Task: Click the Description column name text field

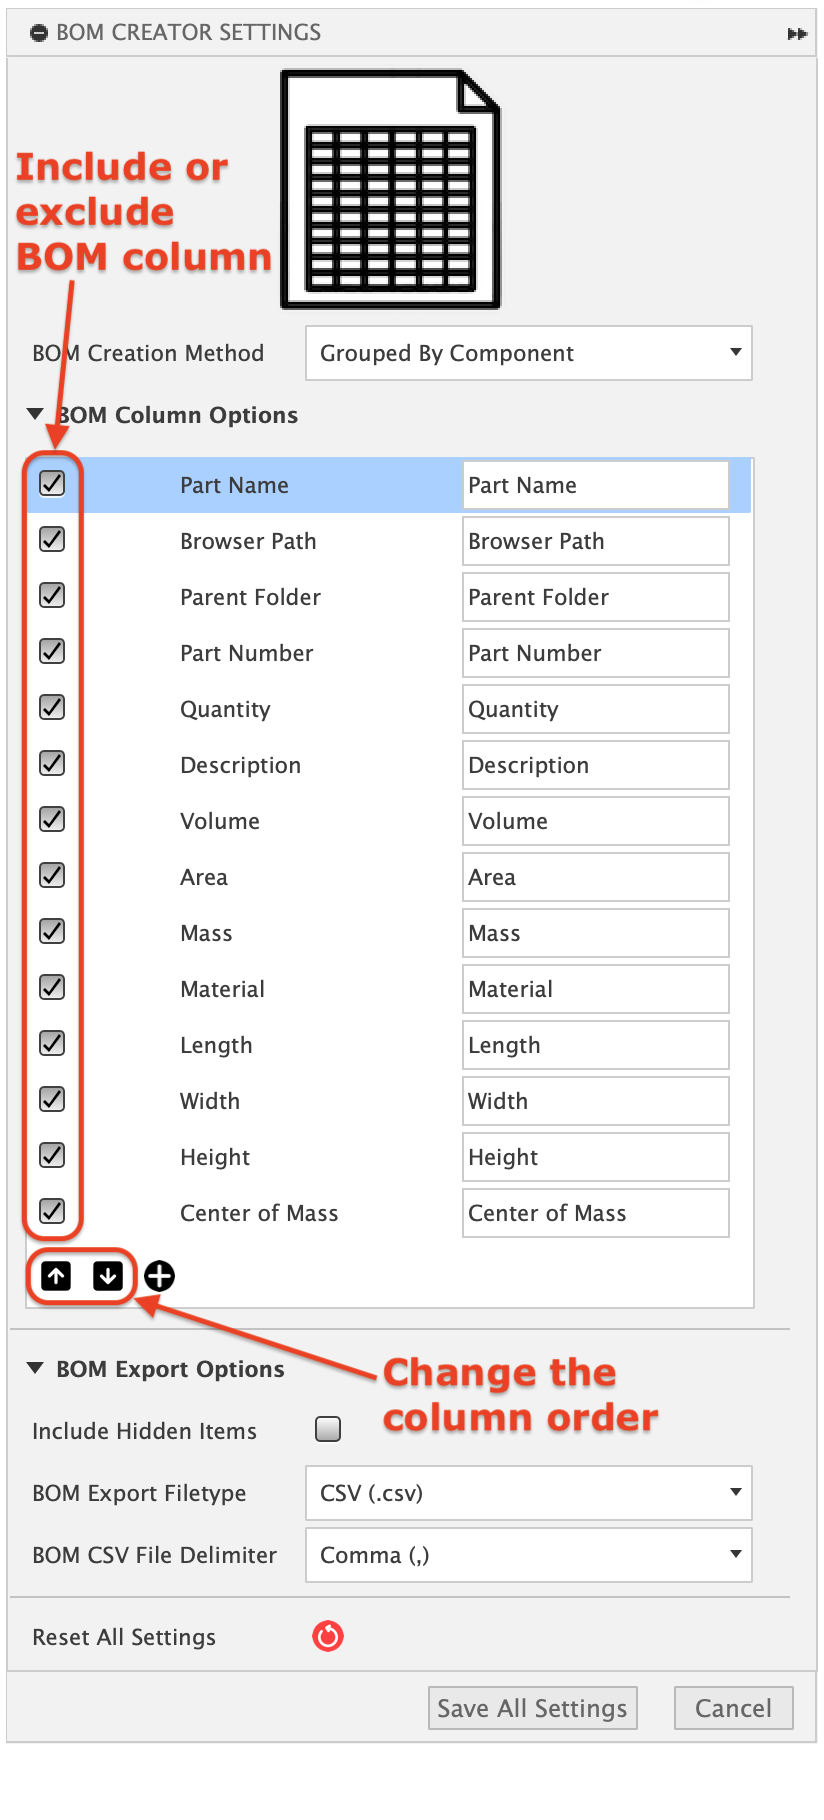Action: tap(595, 765)
